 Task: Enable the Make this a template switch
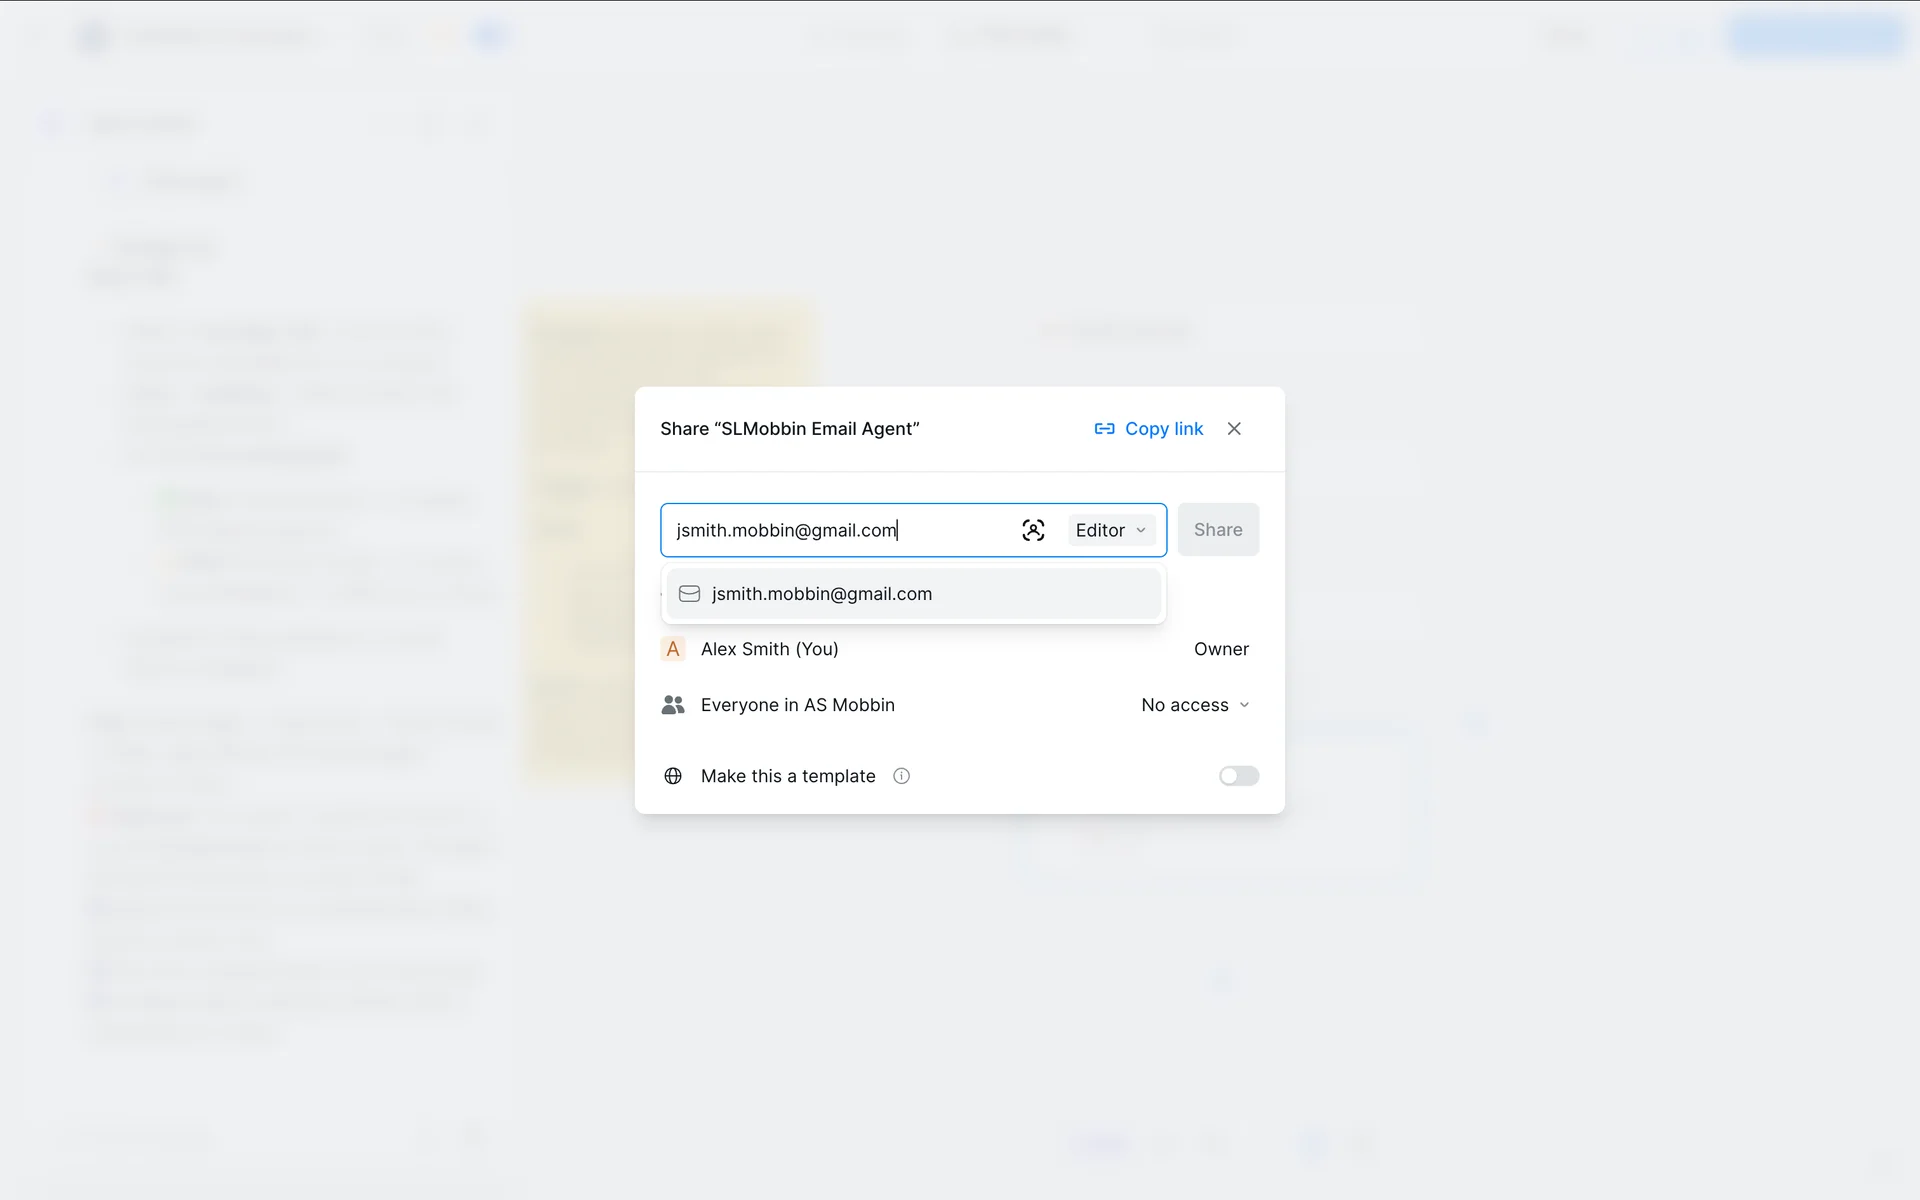(x=1238, y=776)
